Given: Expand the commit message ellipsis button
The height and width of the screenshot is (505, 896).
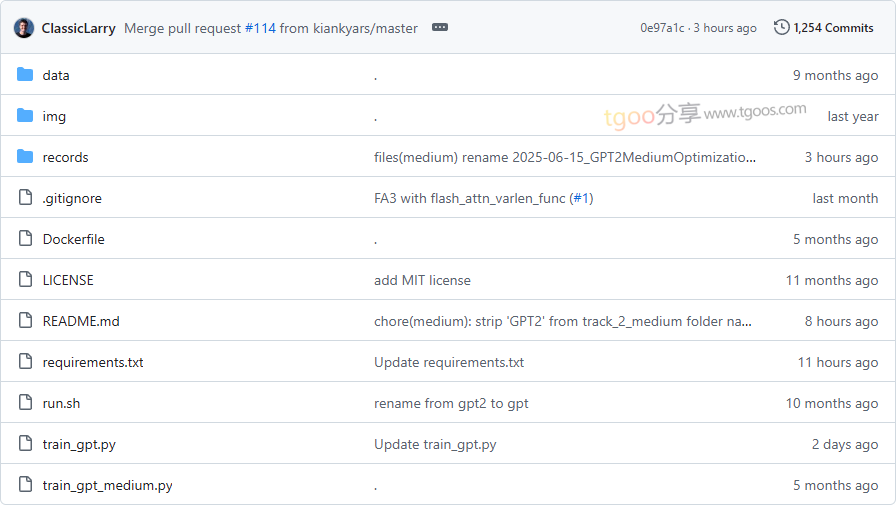Looking at the screenshot, I should pyautogui.click(x=440, y=28).
